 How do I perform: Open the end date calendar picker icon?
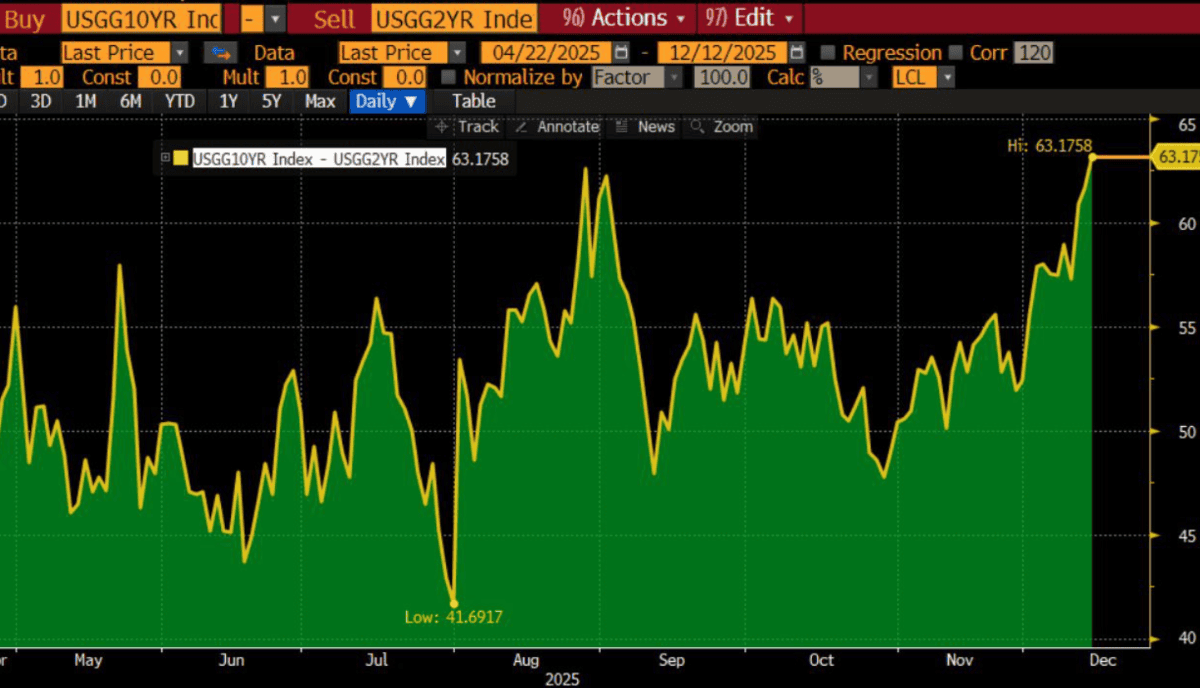pyautogui.click(x=796, y=53)
